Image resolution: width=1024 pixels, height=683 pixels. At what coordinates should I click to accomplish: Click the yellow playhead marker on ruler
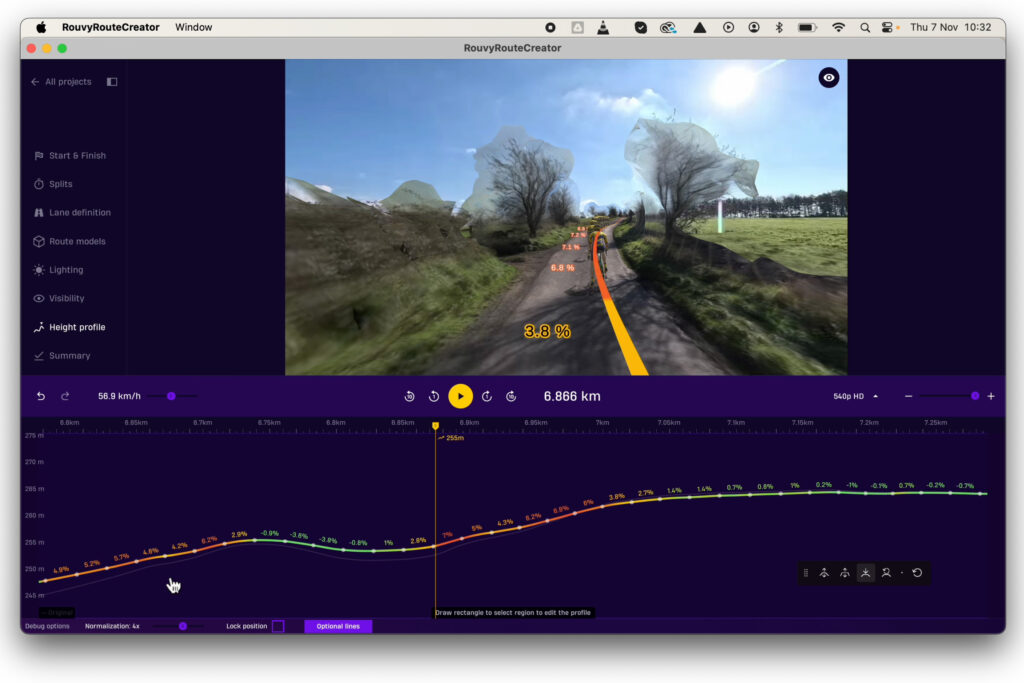click(x=436, y=426)
